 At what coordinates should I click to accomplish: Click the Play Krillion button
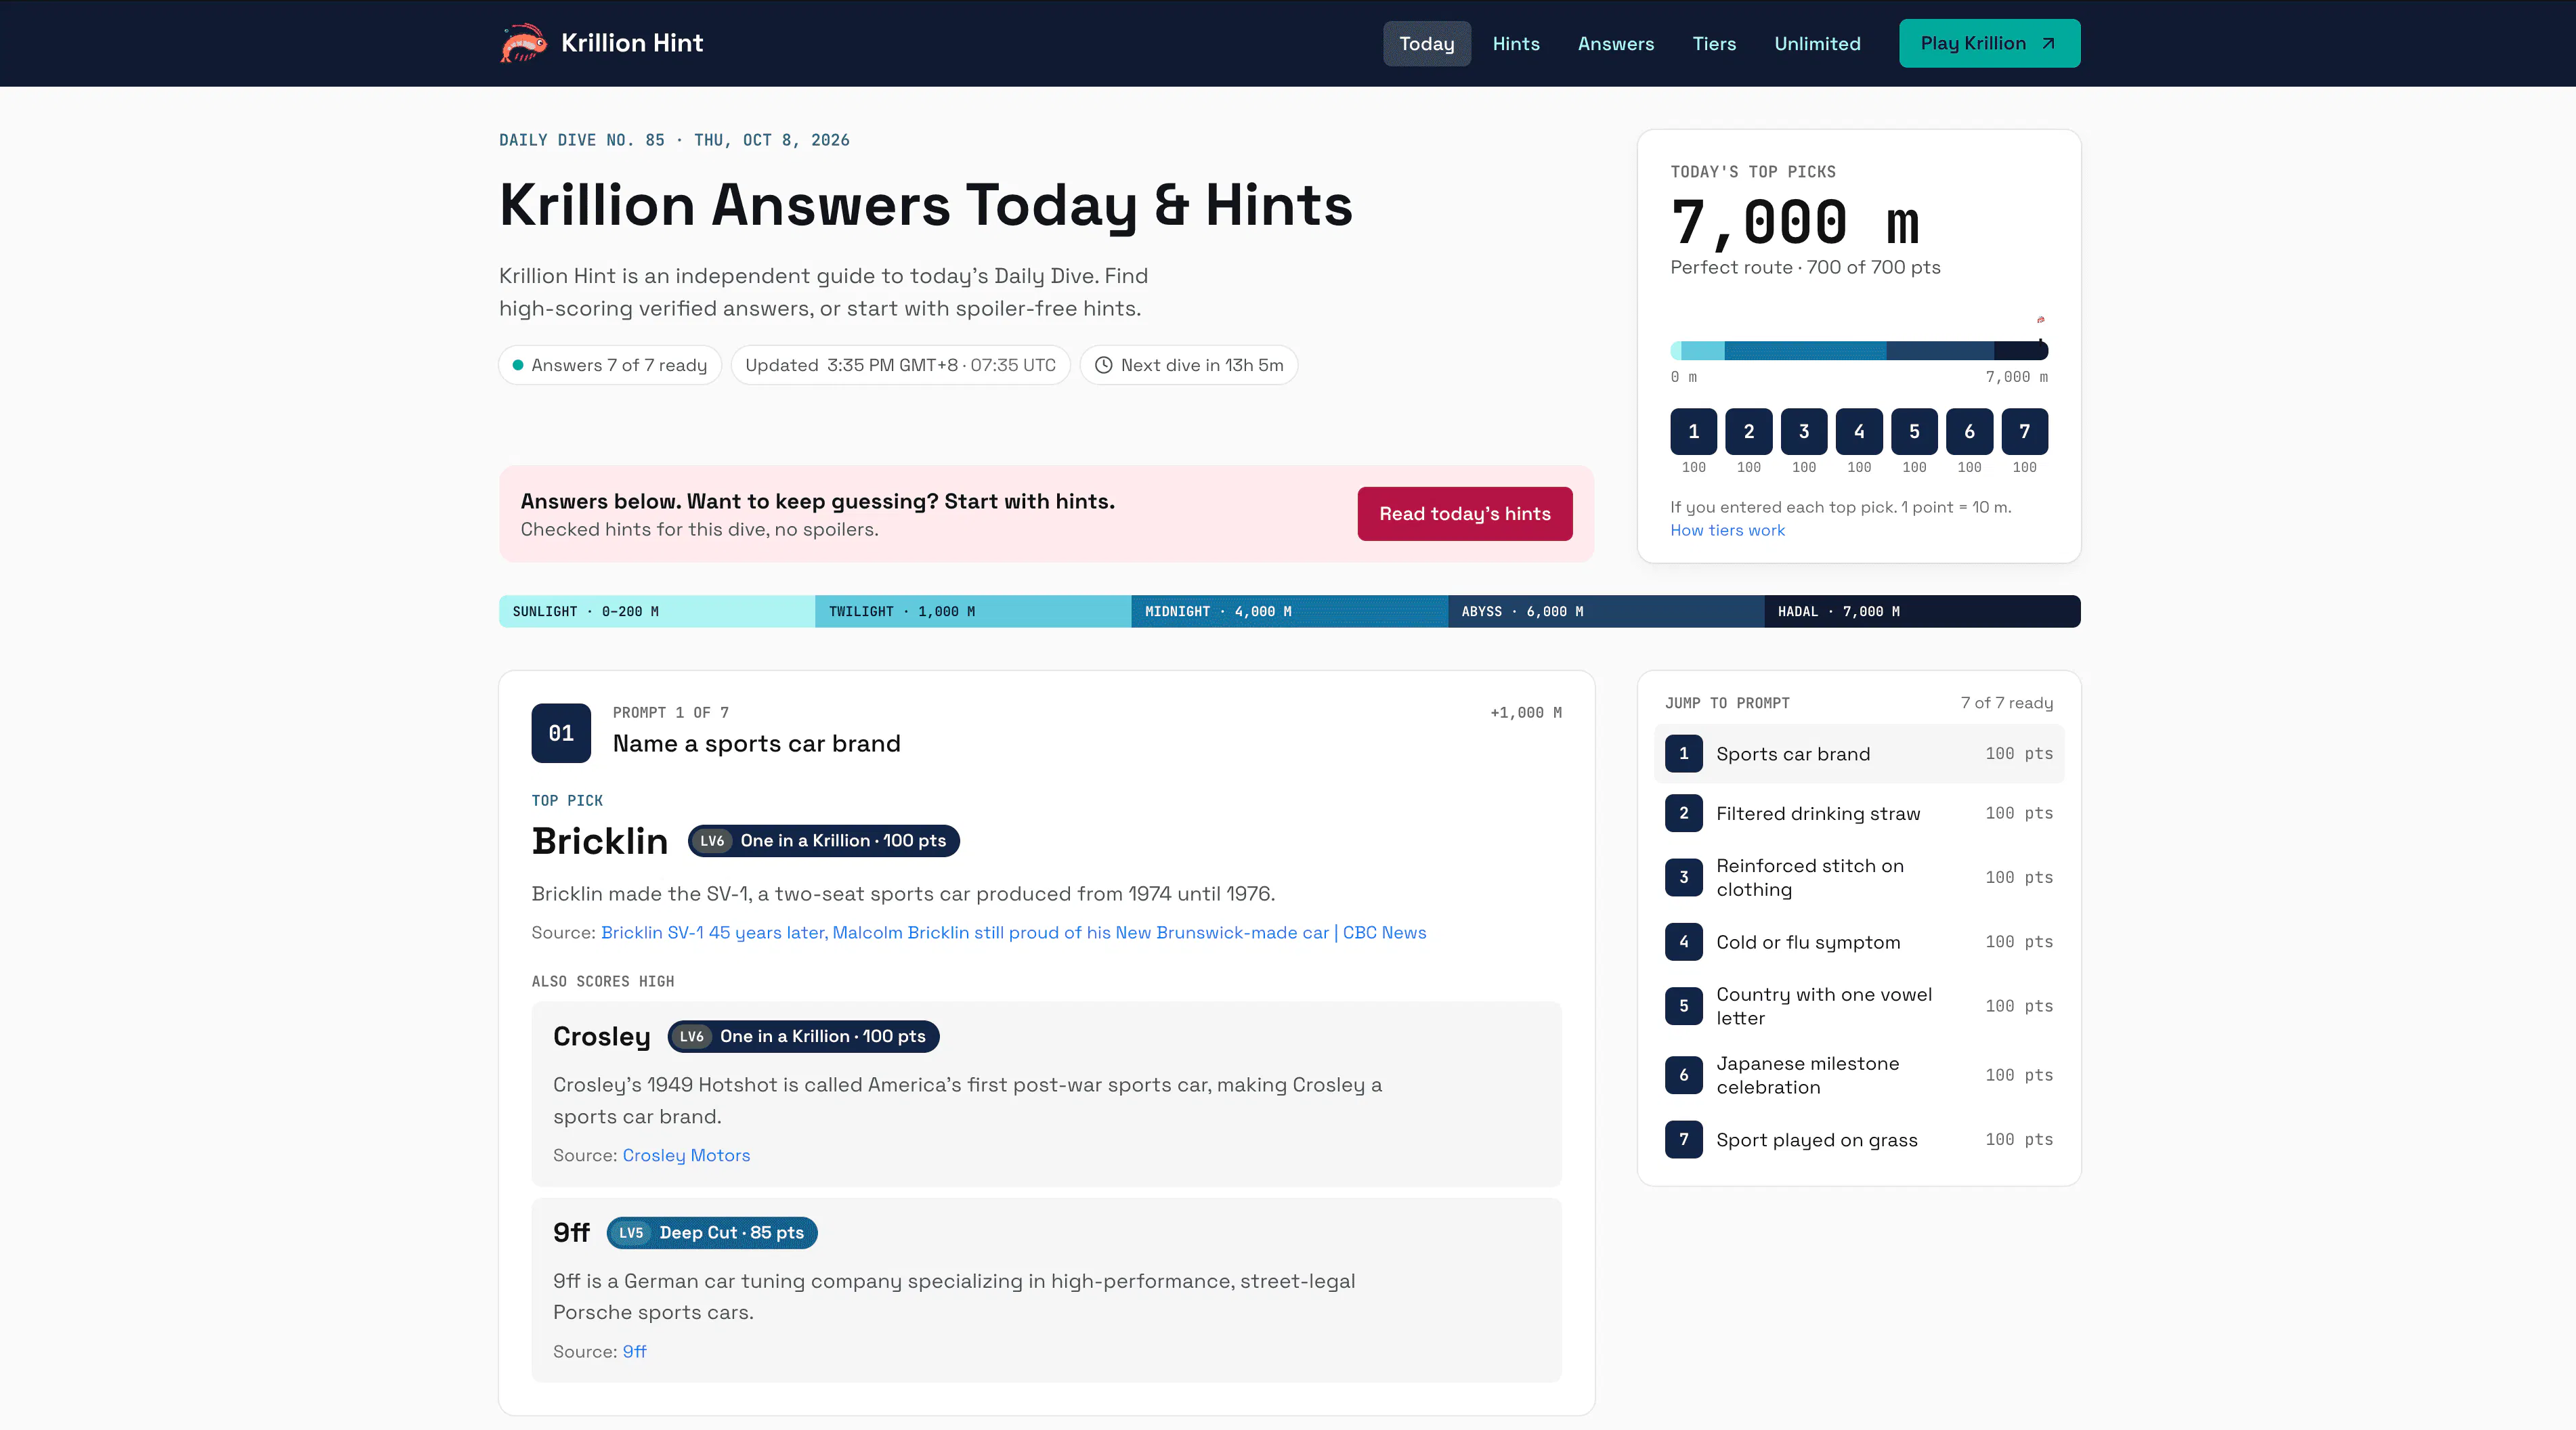[1989, 43]
